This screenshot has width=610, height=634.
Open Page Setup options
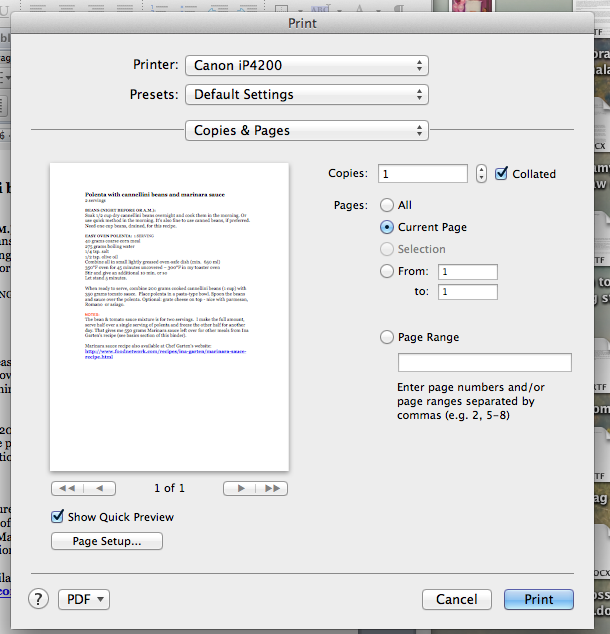[x=106, y=541]
